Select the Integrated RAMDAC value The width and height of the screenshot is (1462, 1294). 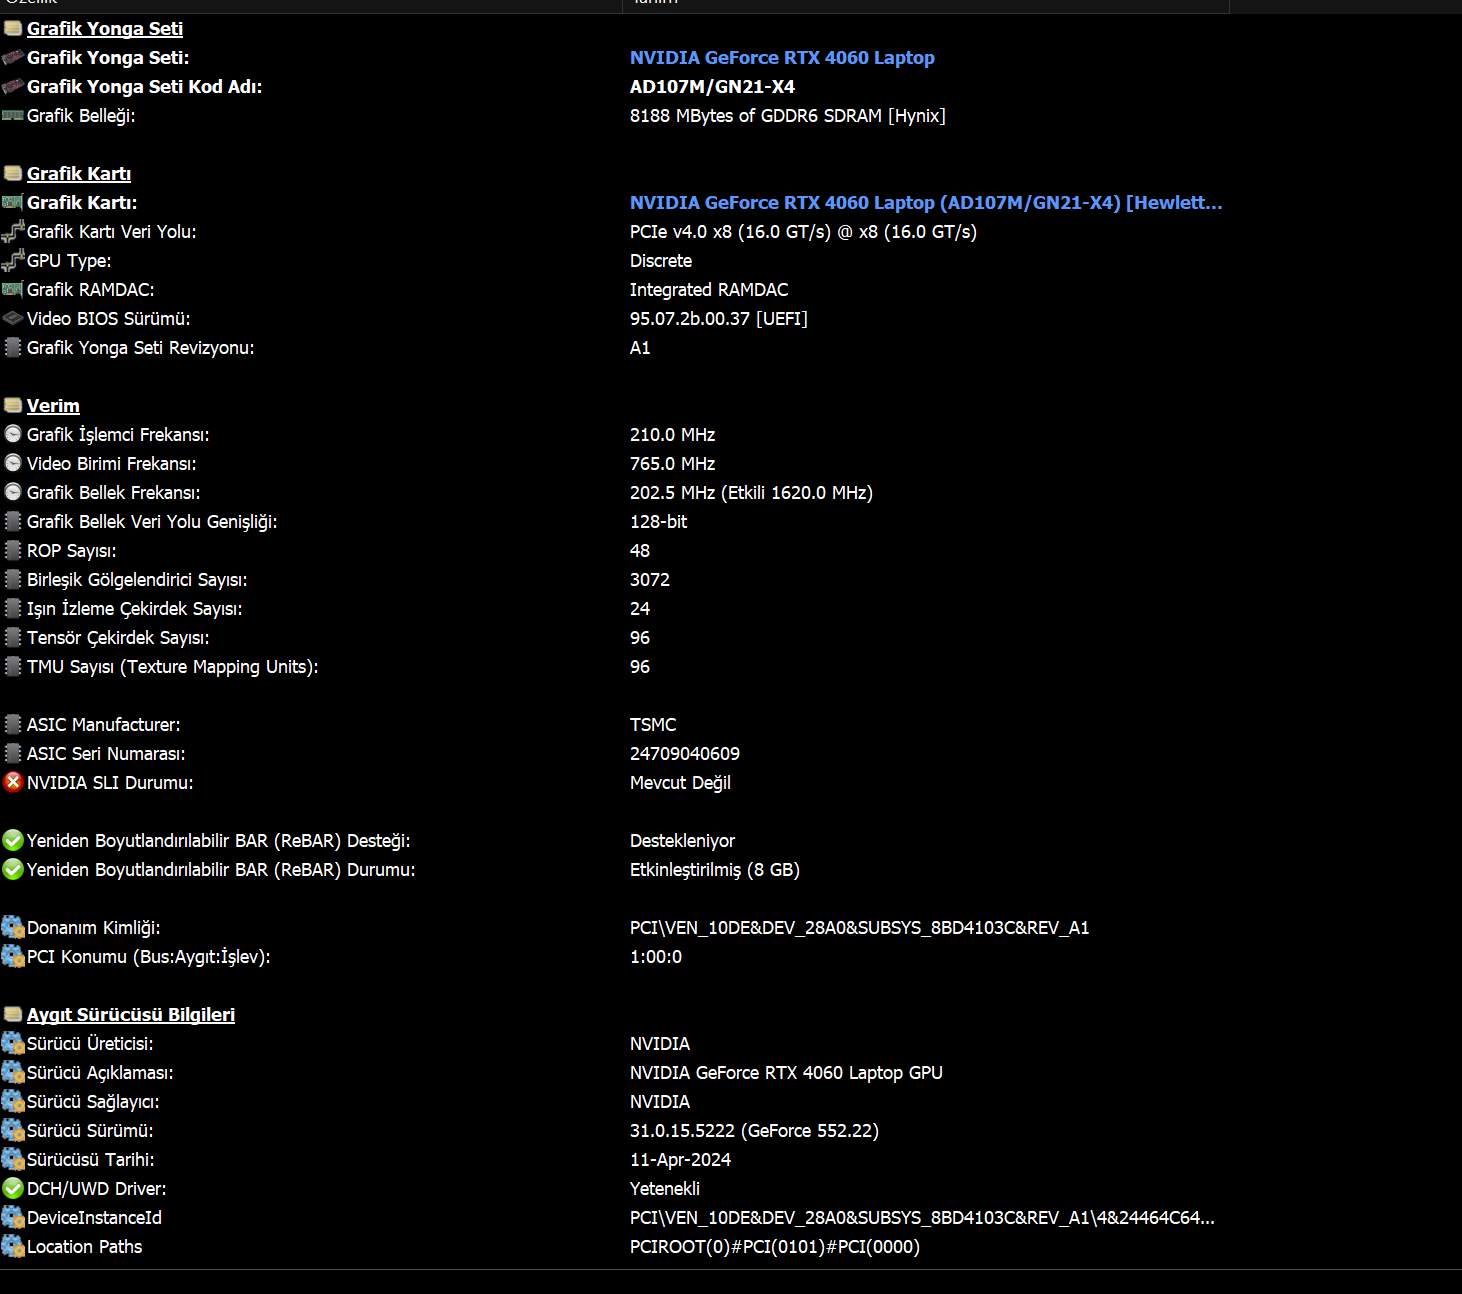pos(709,290)
